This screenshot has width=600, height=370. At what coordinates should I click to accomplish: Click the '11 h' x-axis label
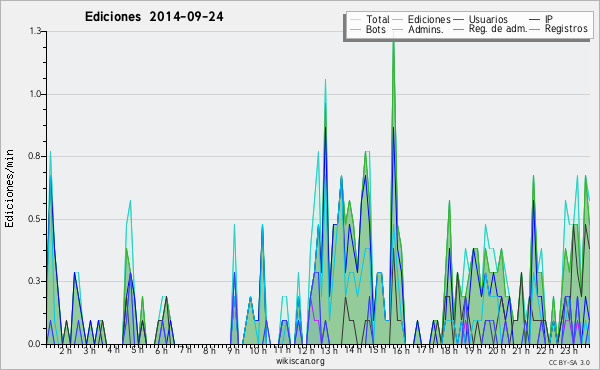coord(282,350)
